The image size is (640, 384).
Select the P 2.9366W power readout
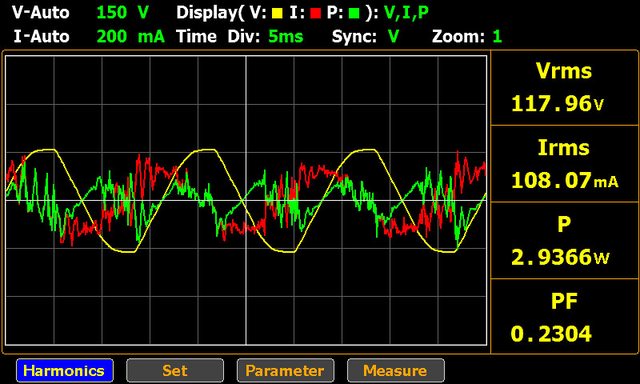coord(564,241)
